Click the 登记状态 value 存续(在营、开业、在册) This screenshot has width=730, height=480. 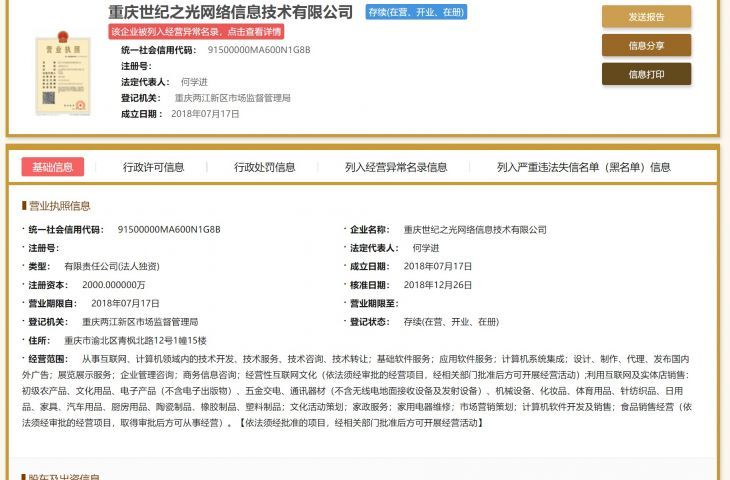(x=451, y=322)
